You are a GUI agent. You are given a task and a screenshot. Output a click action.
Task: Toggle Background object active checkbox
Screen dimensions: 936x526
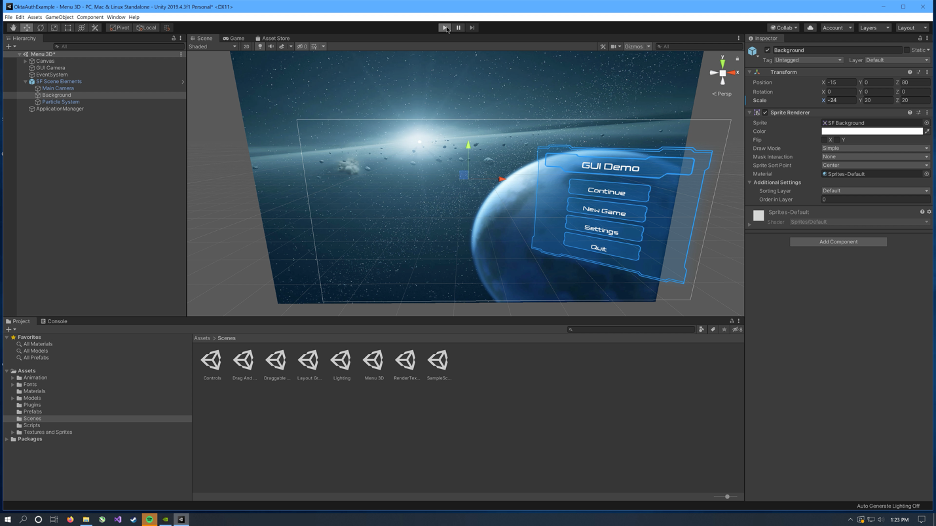click(x=768, y=50)
